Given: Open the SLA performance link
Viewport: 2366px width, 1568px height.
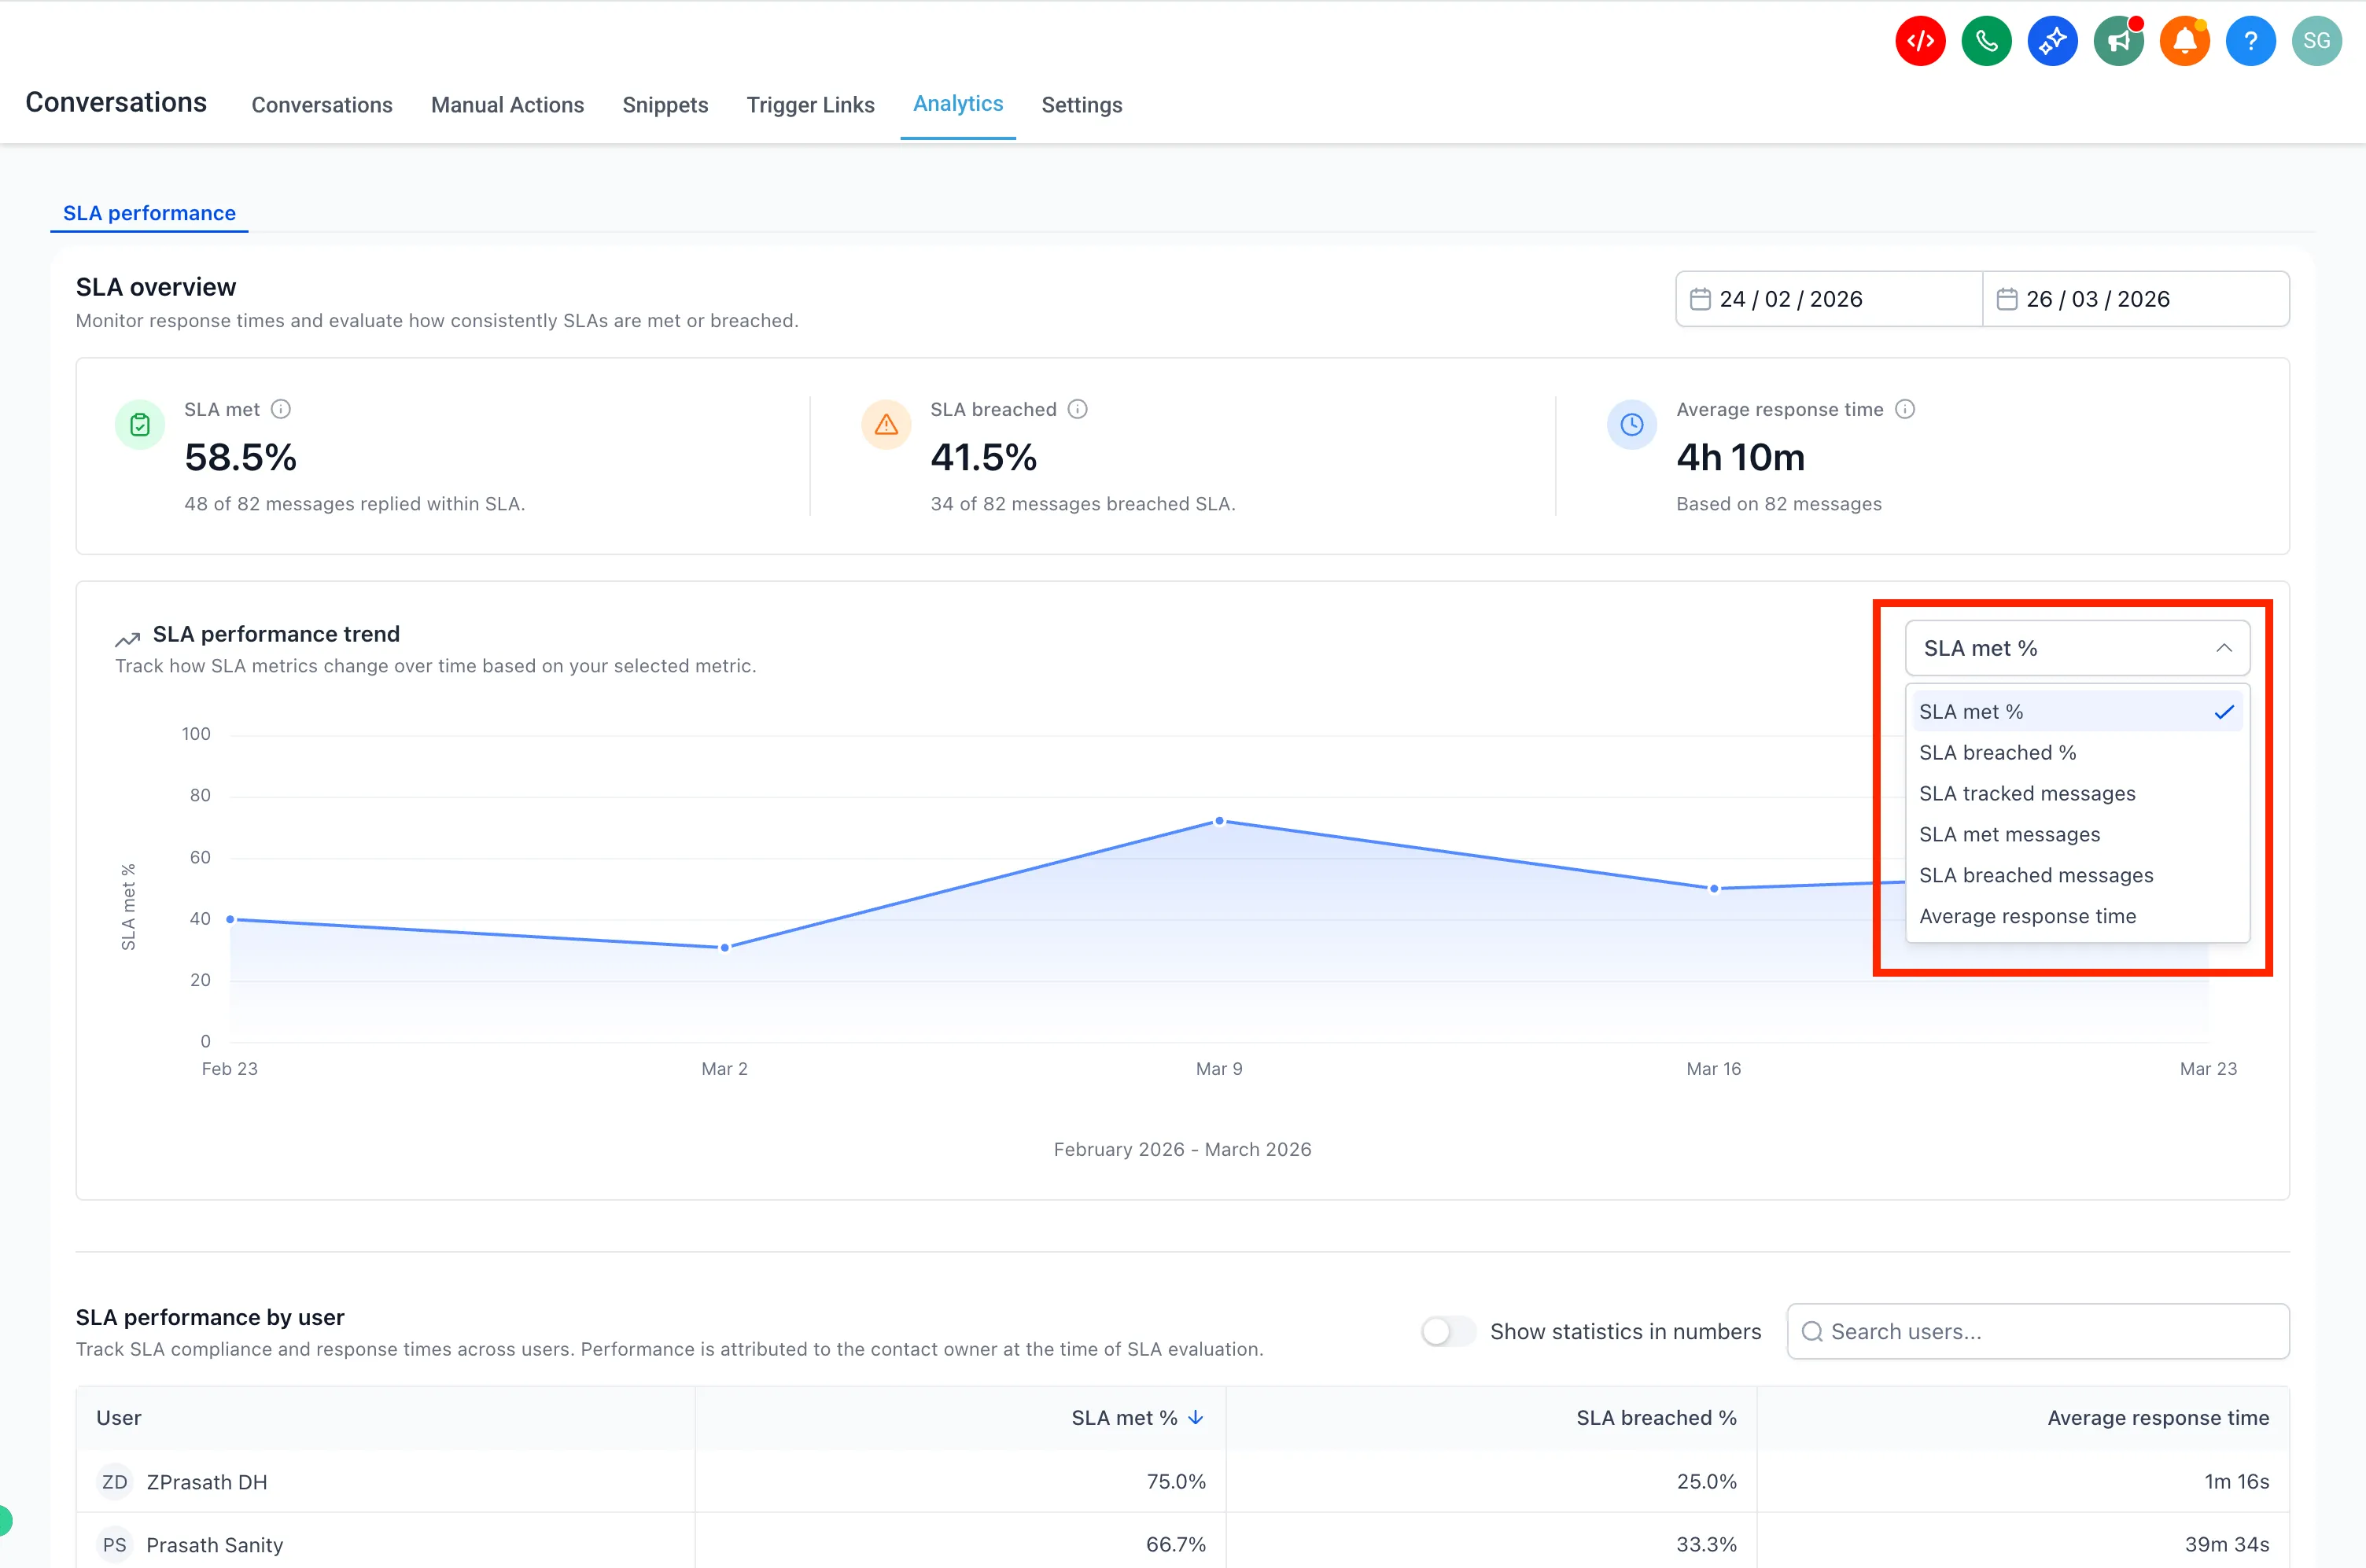Looking at the screenshot, I should tap(148, 213).
